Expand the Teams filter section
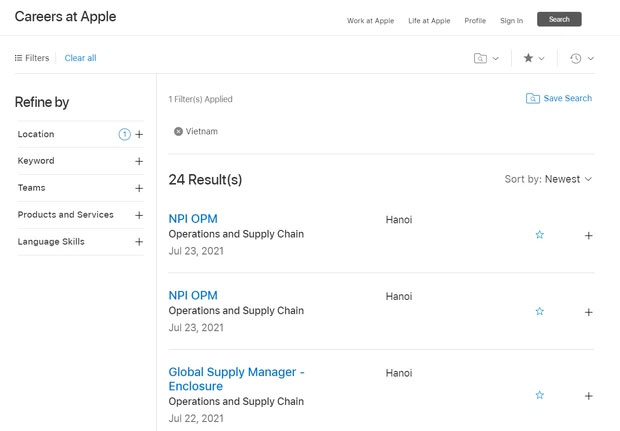The height and width of the screenshot is (431, 620). [139, 188]
